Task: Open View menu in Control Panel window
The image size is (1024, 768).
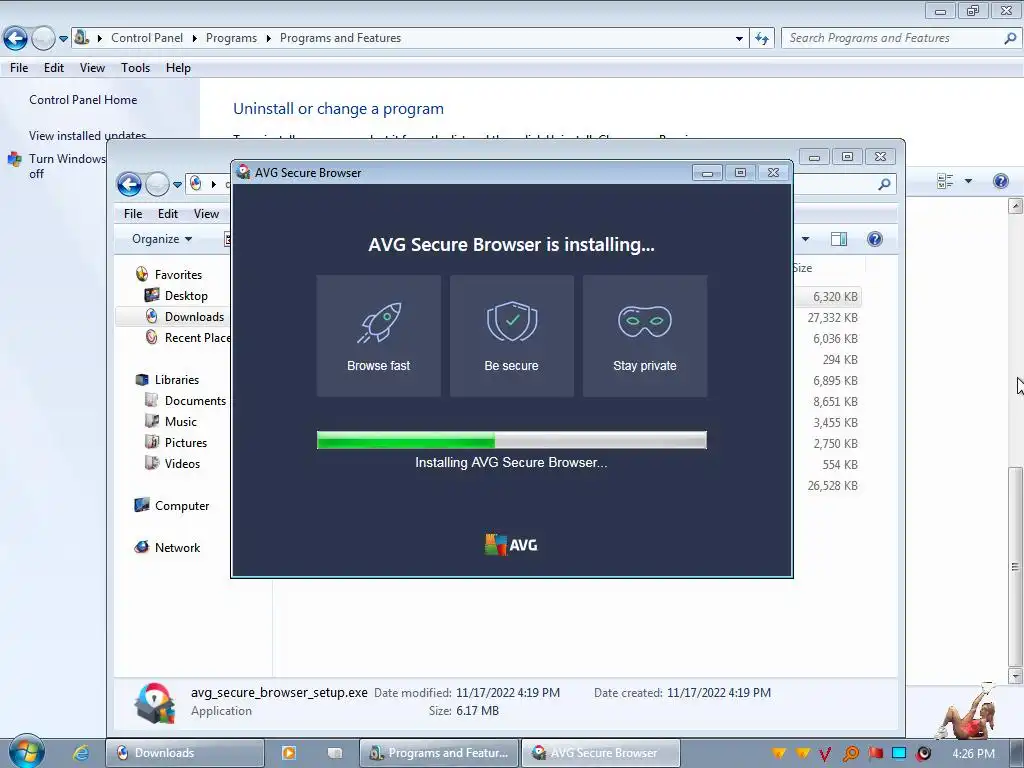Action: [92, 68]
